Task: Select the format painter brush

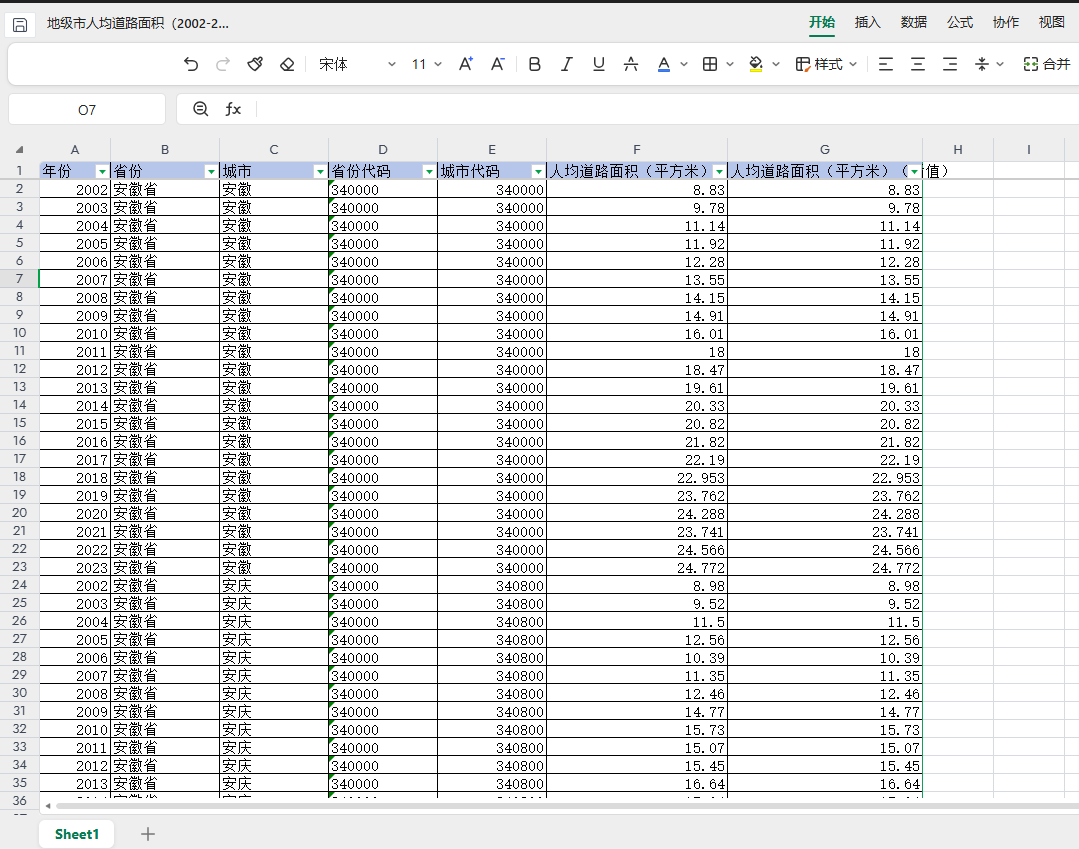Action: point(255,64)
